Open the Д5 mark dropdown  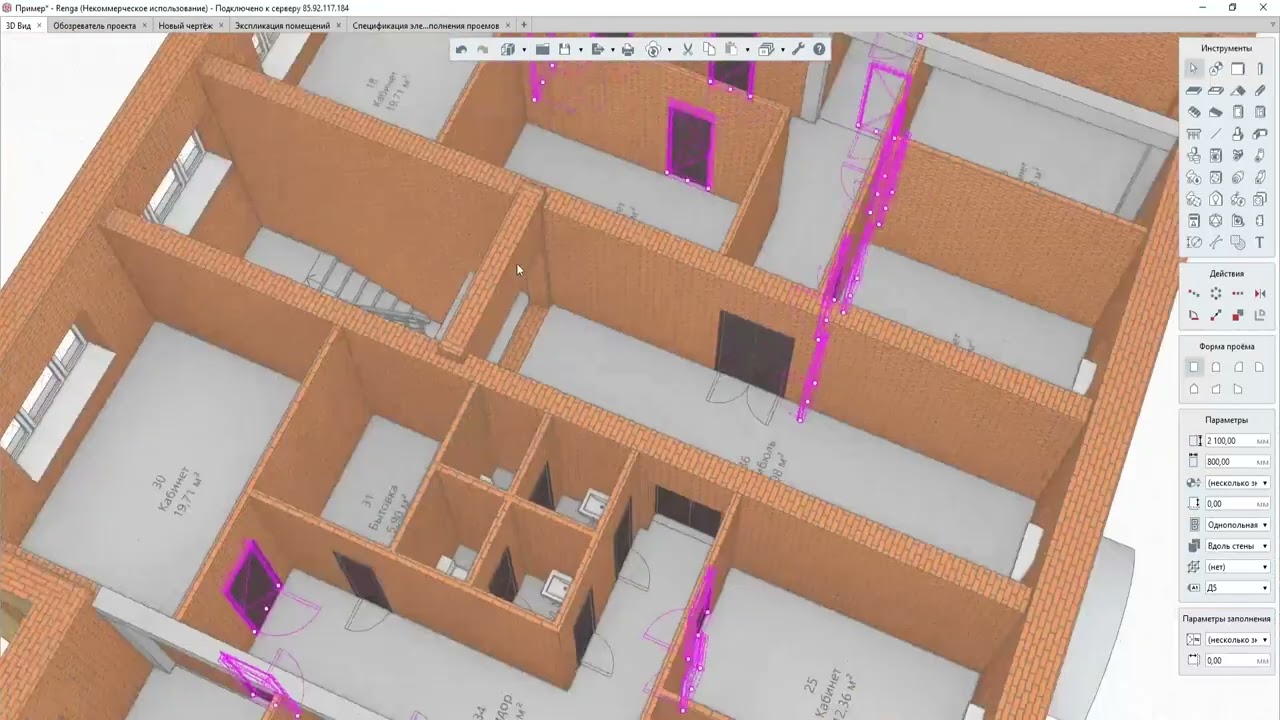coord(1238,587)
